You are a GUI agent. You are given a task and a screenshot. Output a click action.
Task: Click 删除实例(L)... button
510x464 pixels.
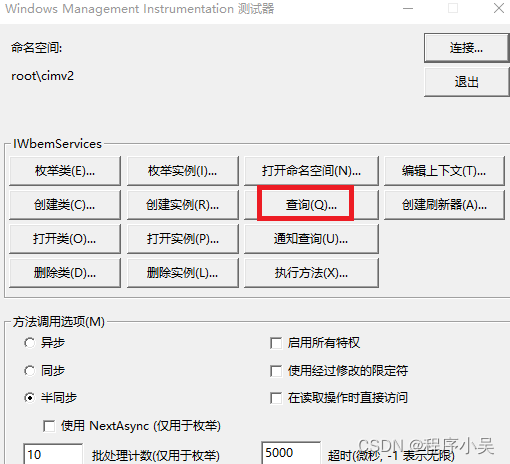(x=183, y=273)
